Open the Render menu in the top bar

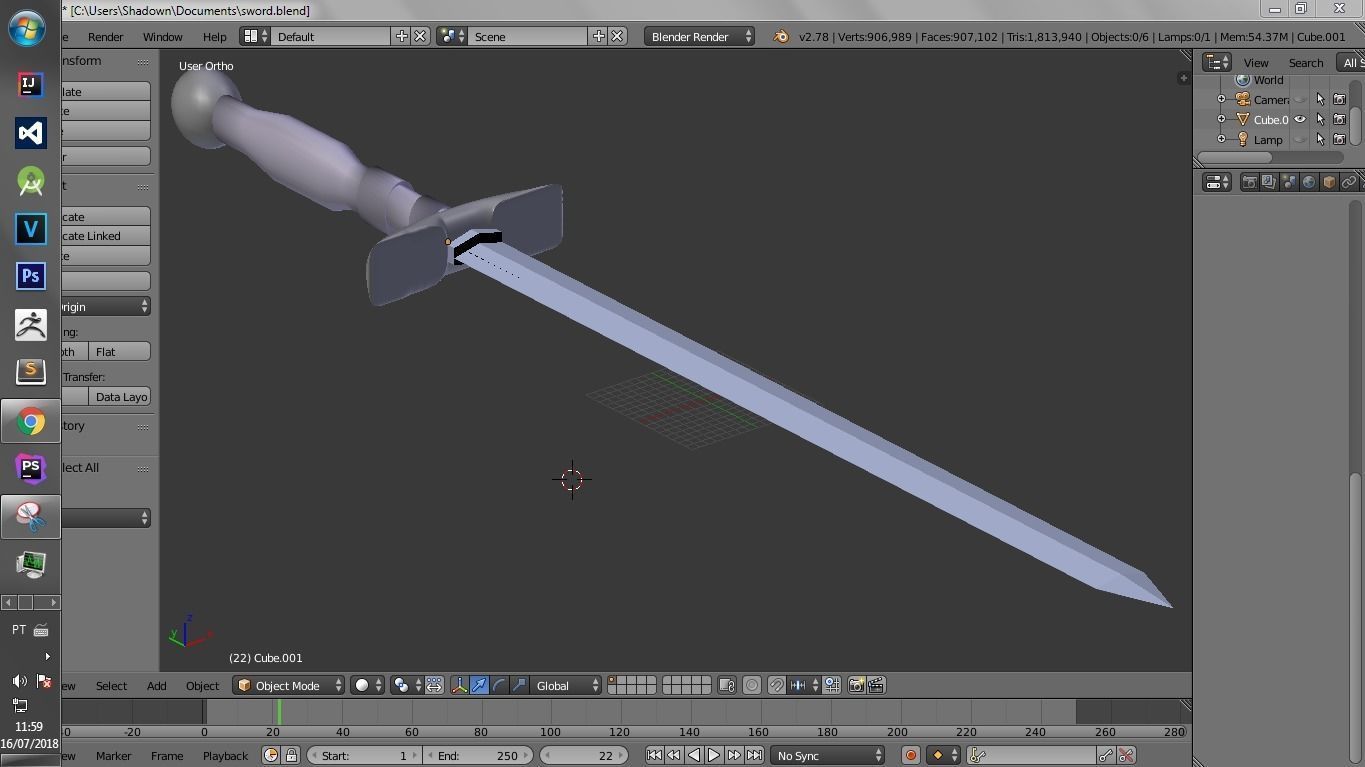click(x=105, y=36)
